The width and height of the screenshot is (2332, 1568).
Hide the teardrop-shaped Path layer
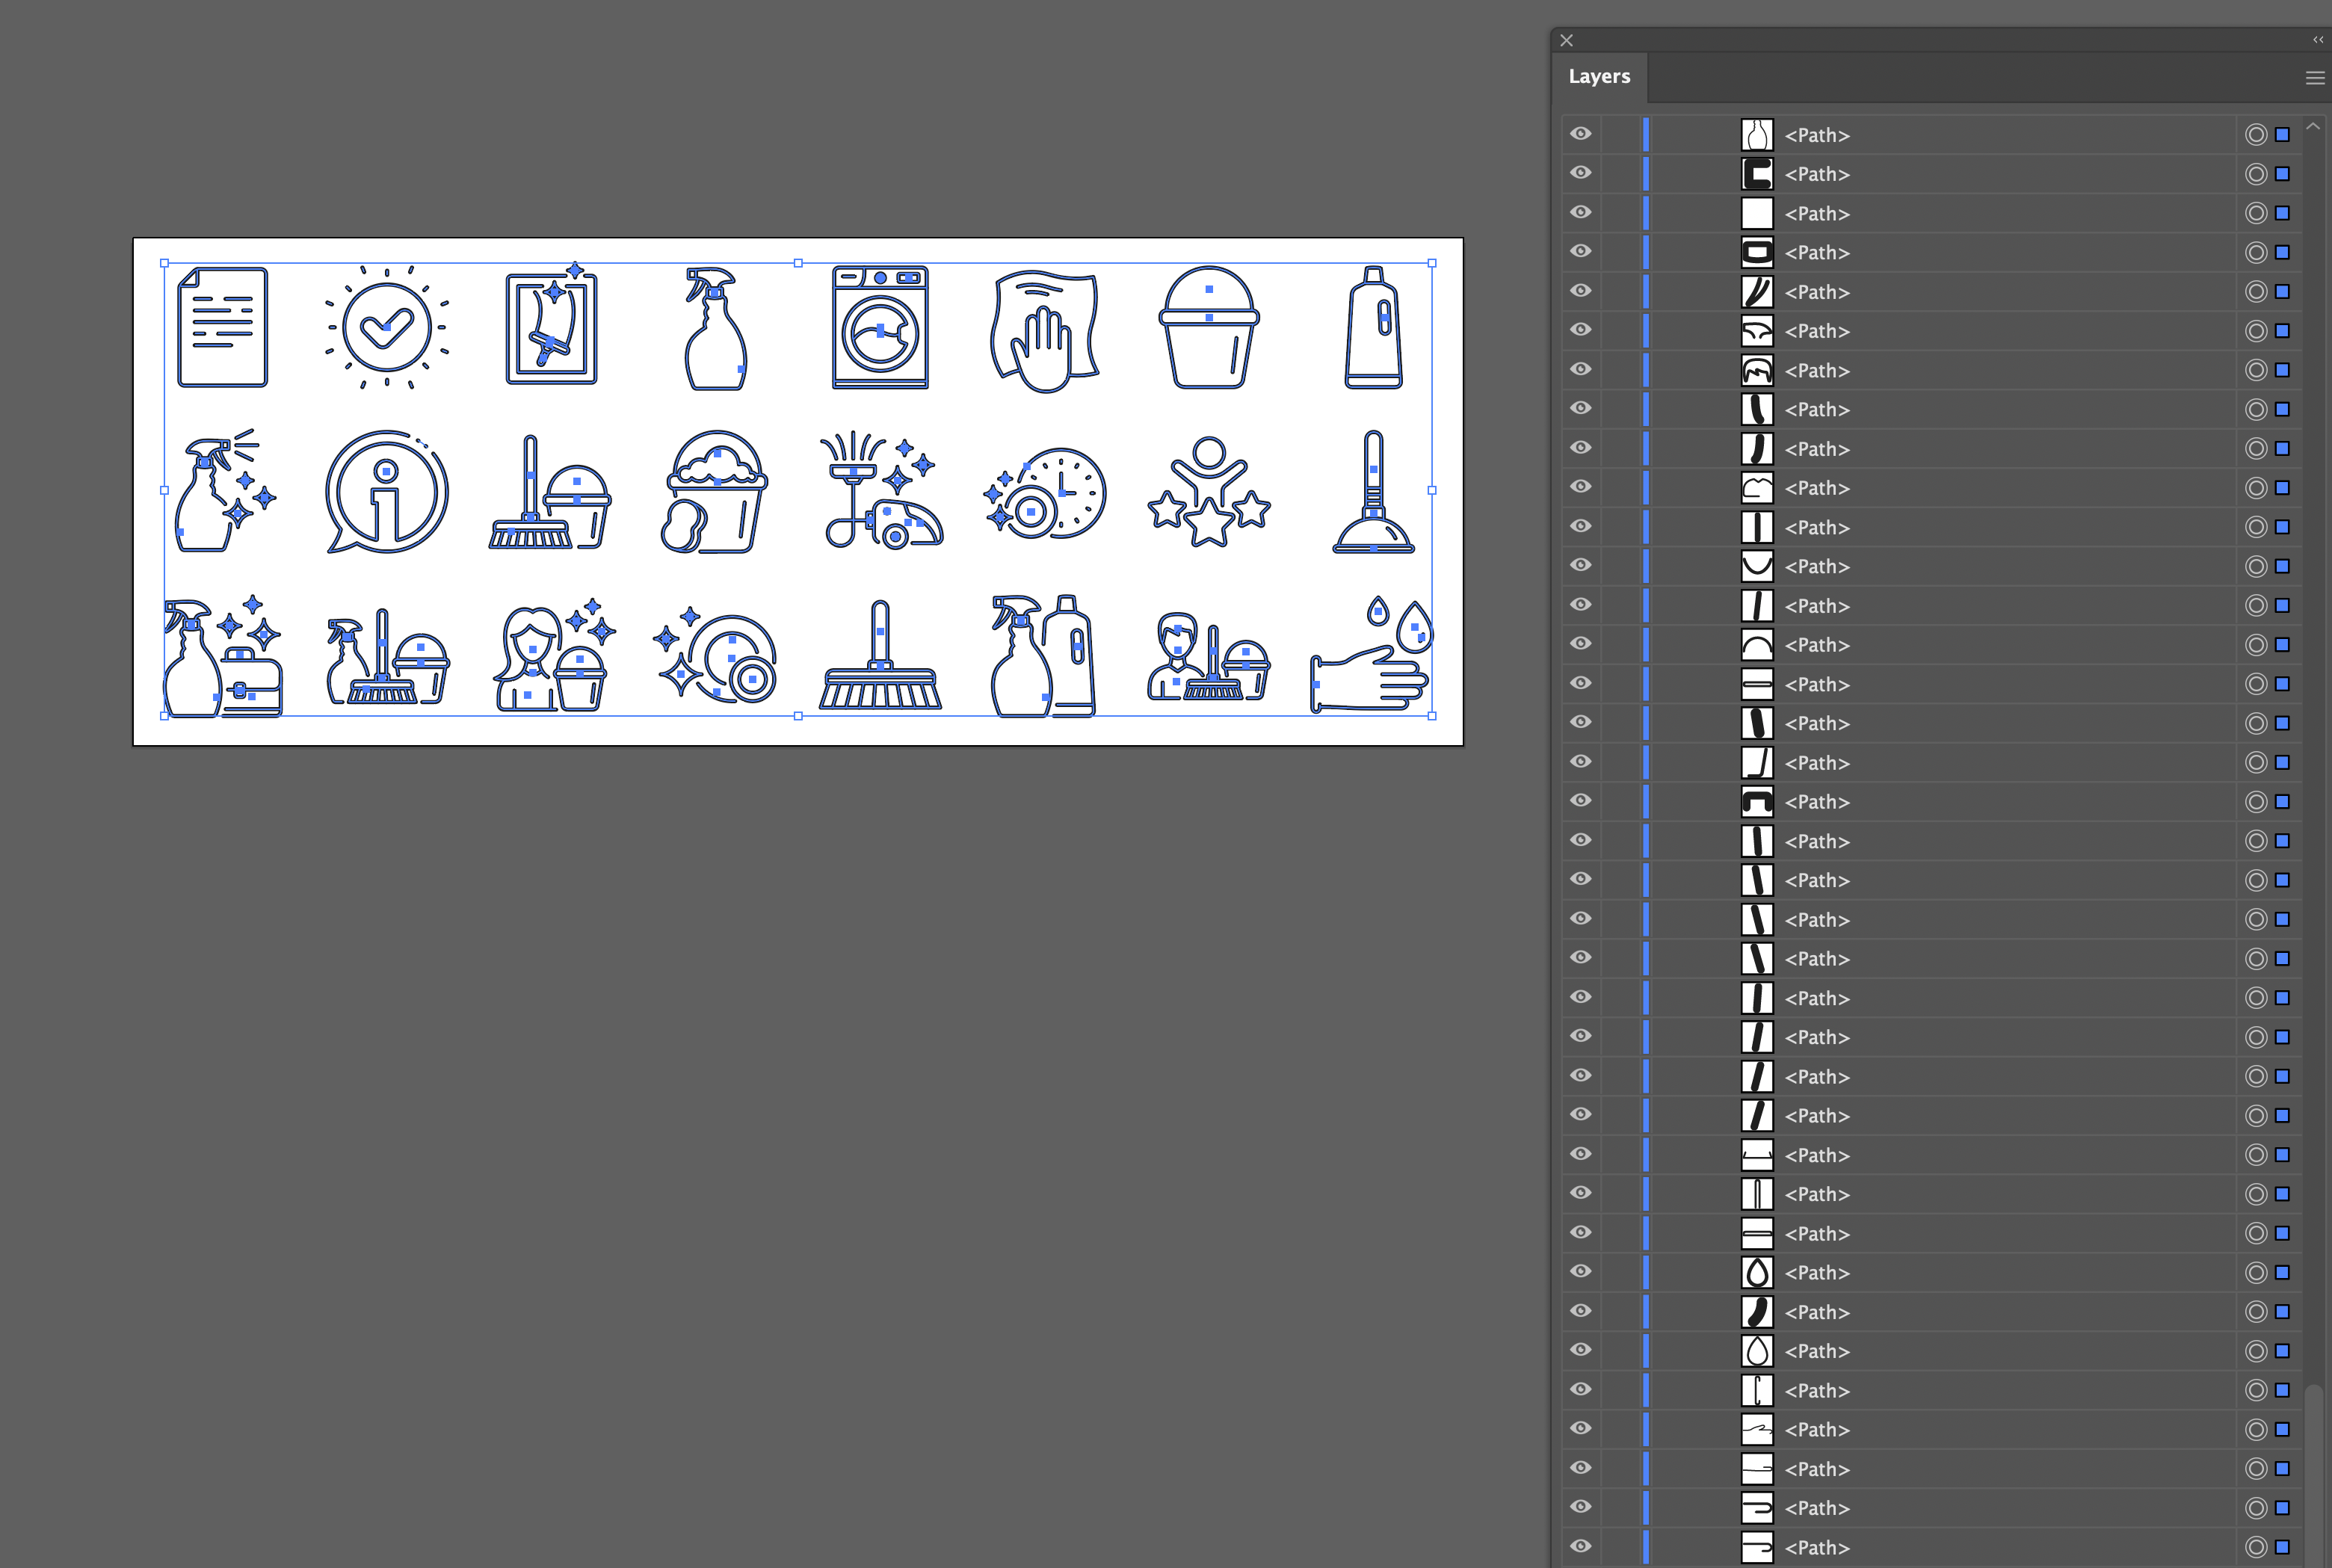tap(1580, 1272)
